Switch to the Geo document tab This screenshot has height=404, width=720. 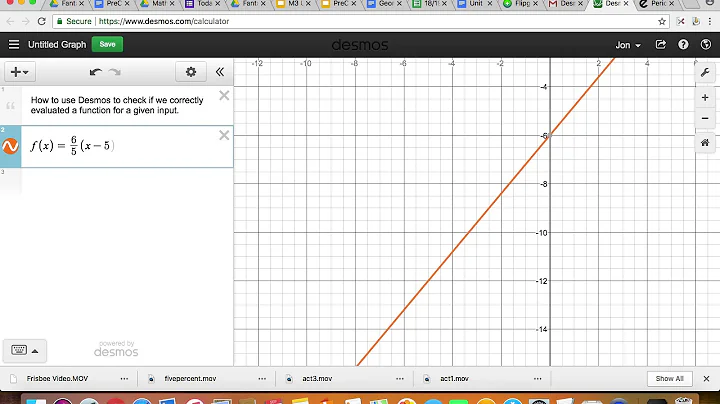coord(385,4)
